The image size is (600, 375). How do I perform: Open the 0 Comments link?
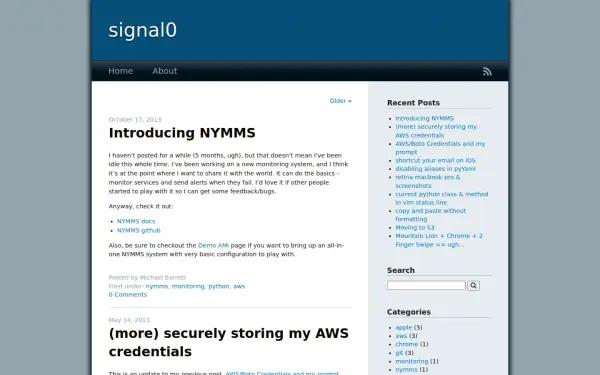[x=128, y=295]
